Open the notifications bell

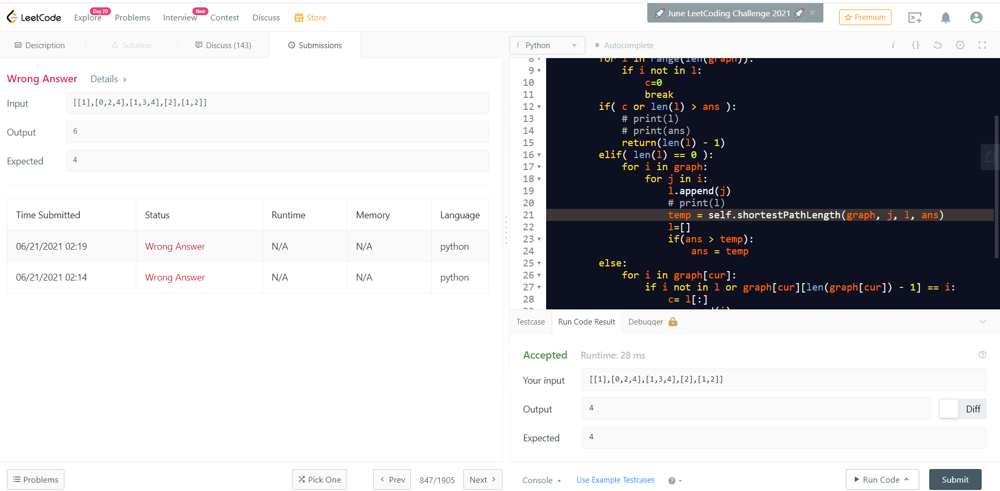click(x=946, y=18)
